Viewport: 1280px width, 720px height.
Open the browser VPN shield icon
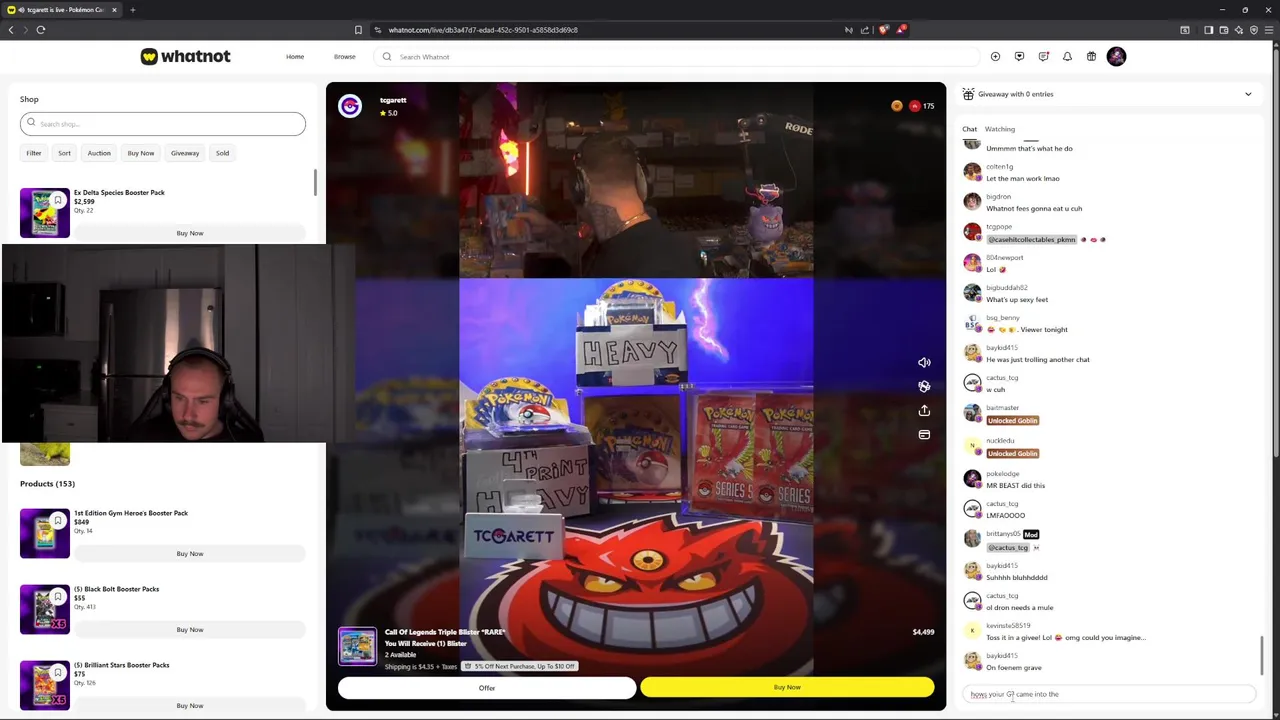click(x=1254, y=30)
